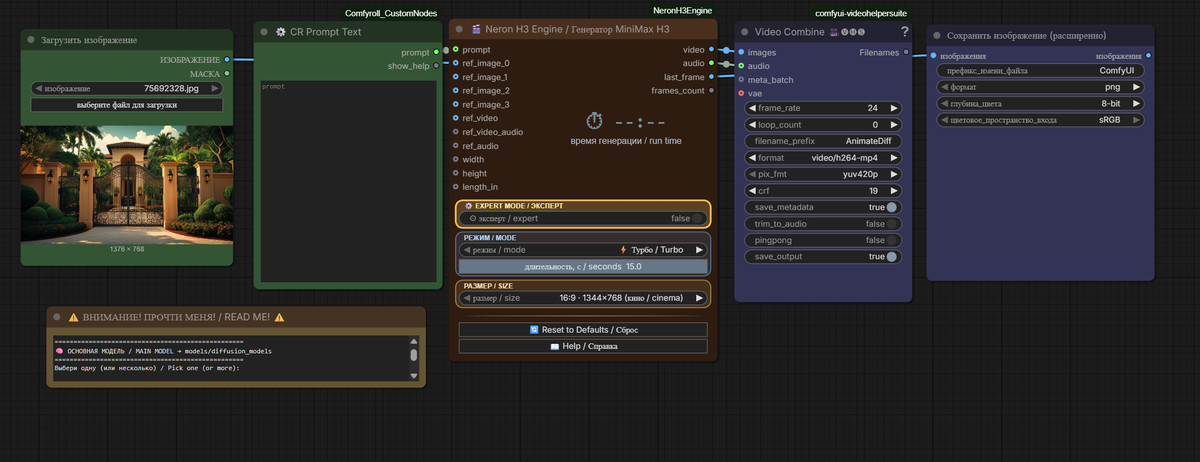Click the ИЗОБРАЖЕНИЕ output socket

pos(227,60)
